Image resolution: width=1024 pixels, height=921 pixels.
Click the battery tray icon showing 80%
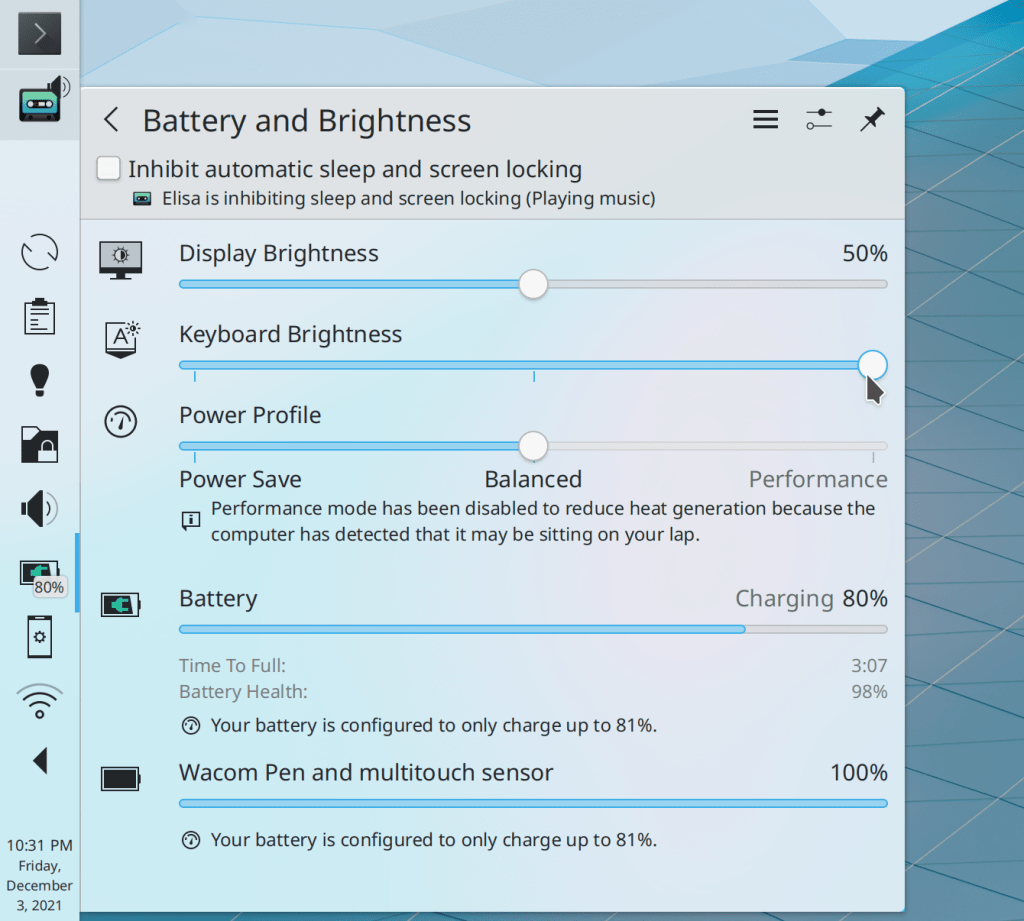39,574
